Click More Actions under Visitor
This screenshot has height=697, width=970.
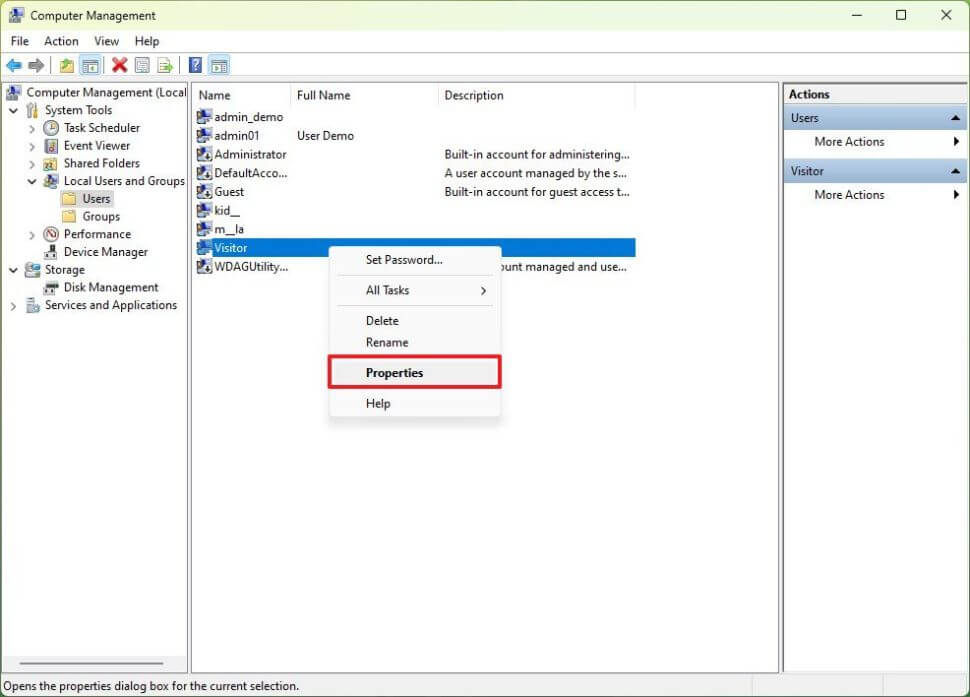pos(848,194)
